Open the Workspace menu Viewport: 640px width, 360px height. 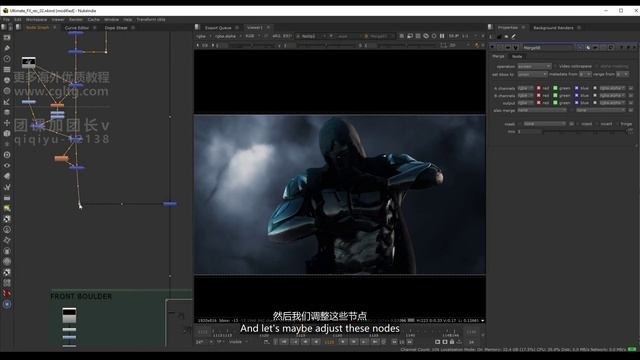pos(36,19)
